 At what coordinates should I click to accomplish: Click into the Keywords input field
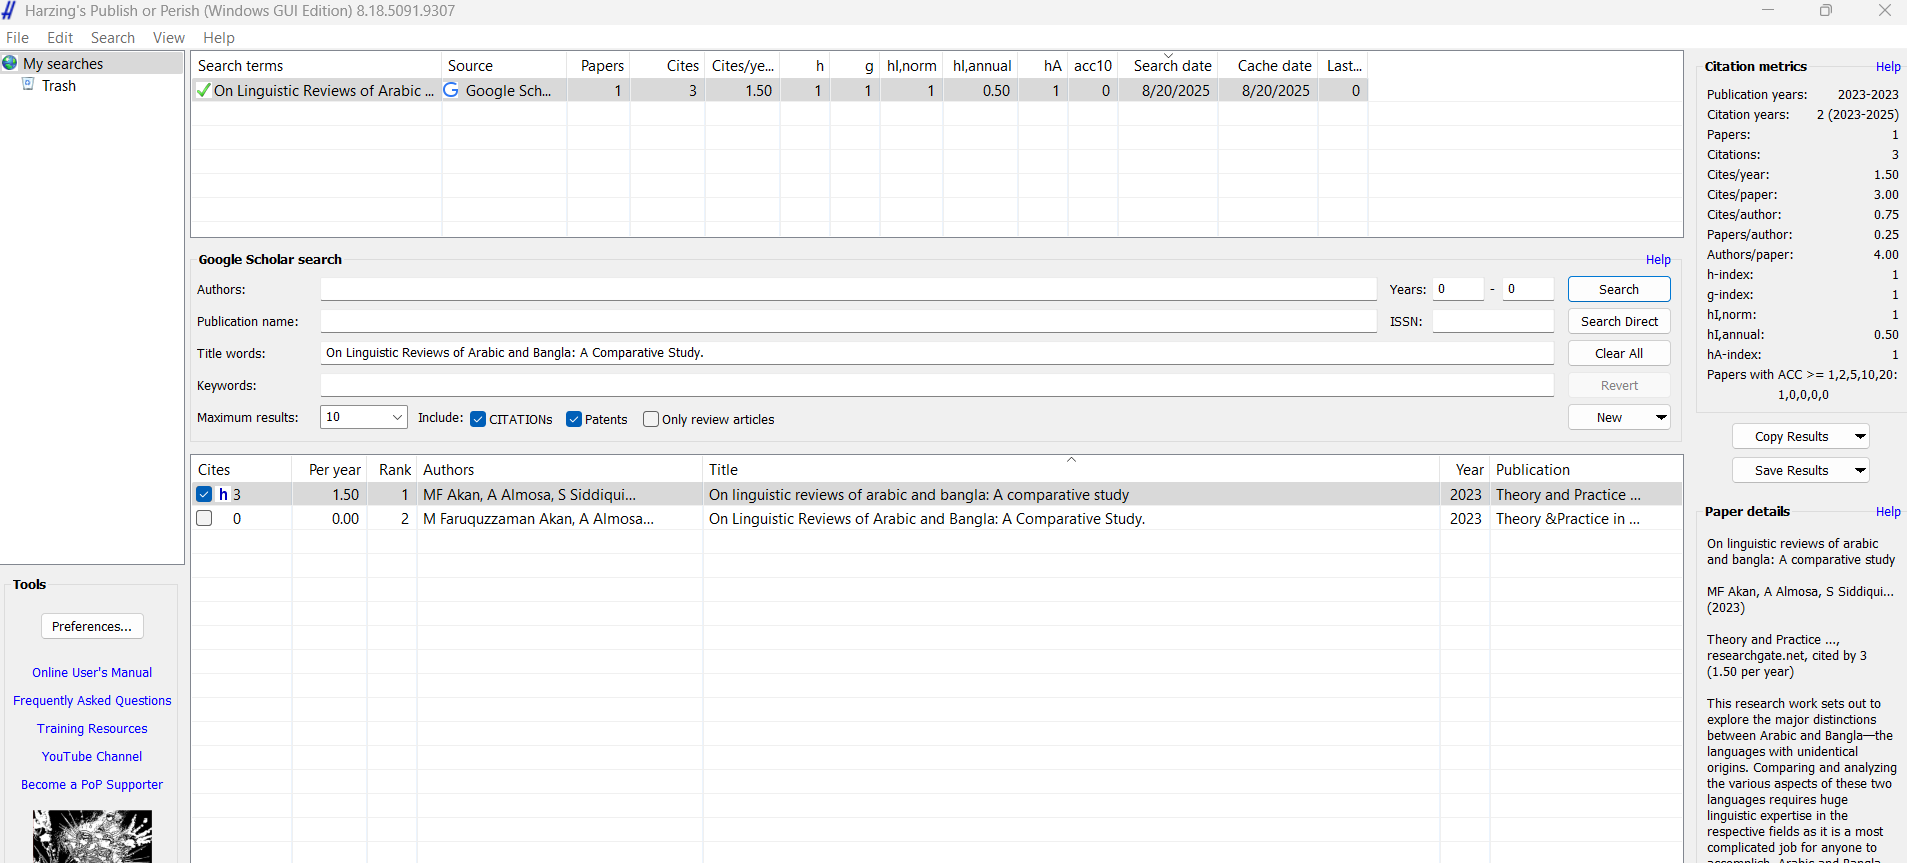[936, 385]
